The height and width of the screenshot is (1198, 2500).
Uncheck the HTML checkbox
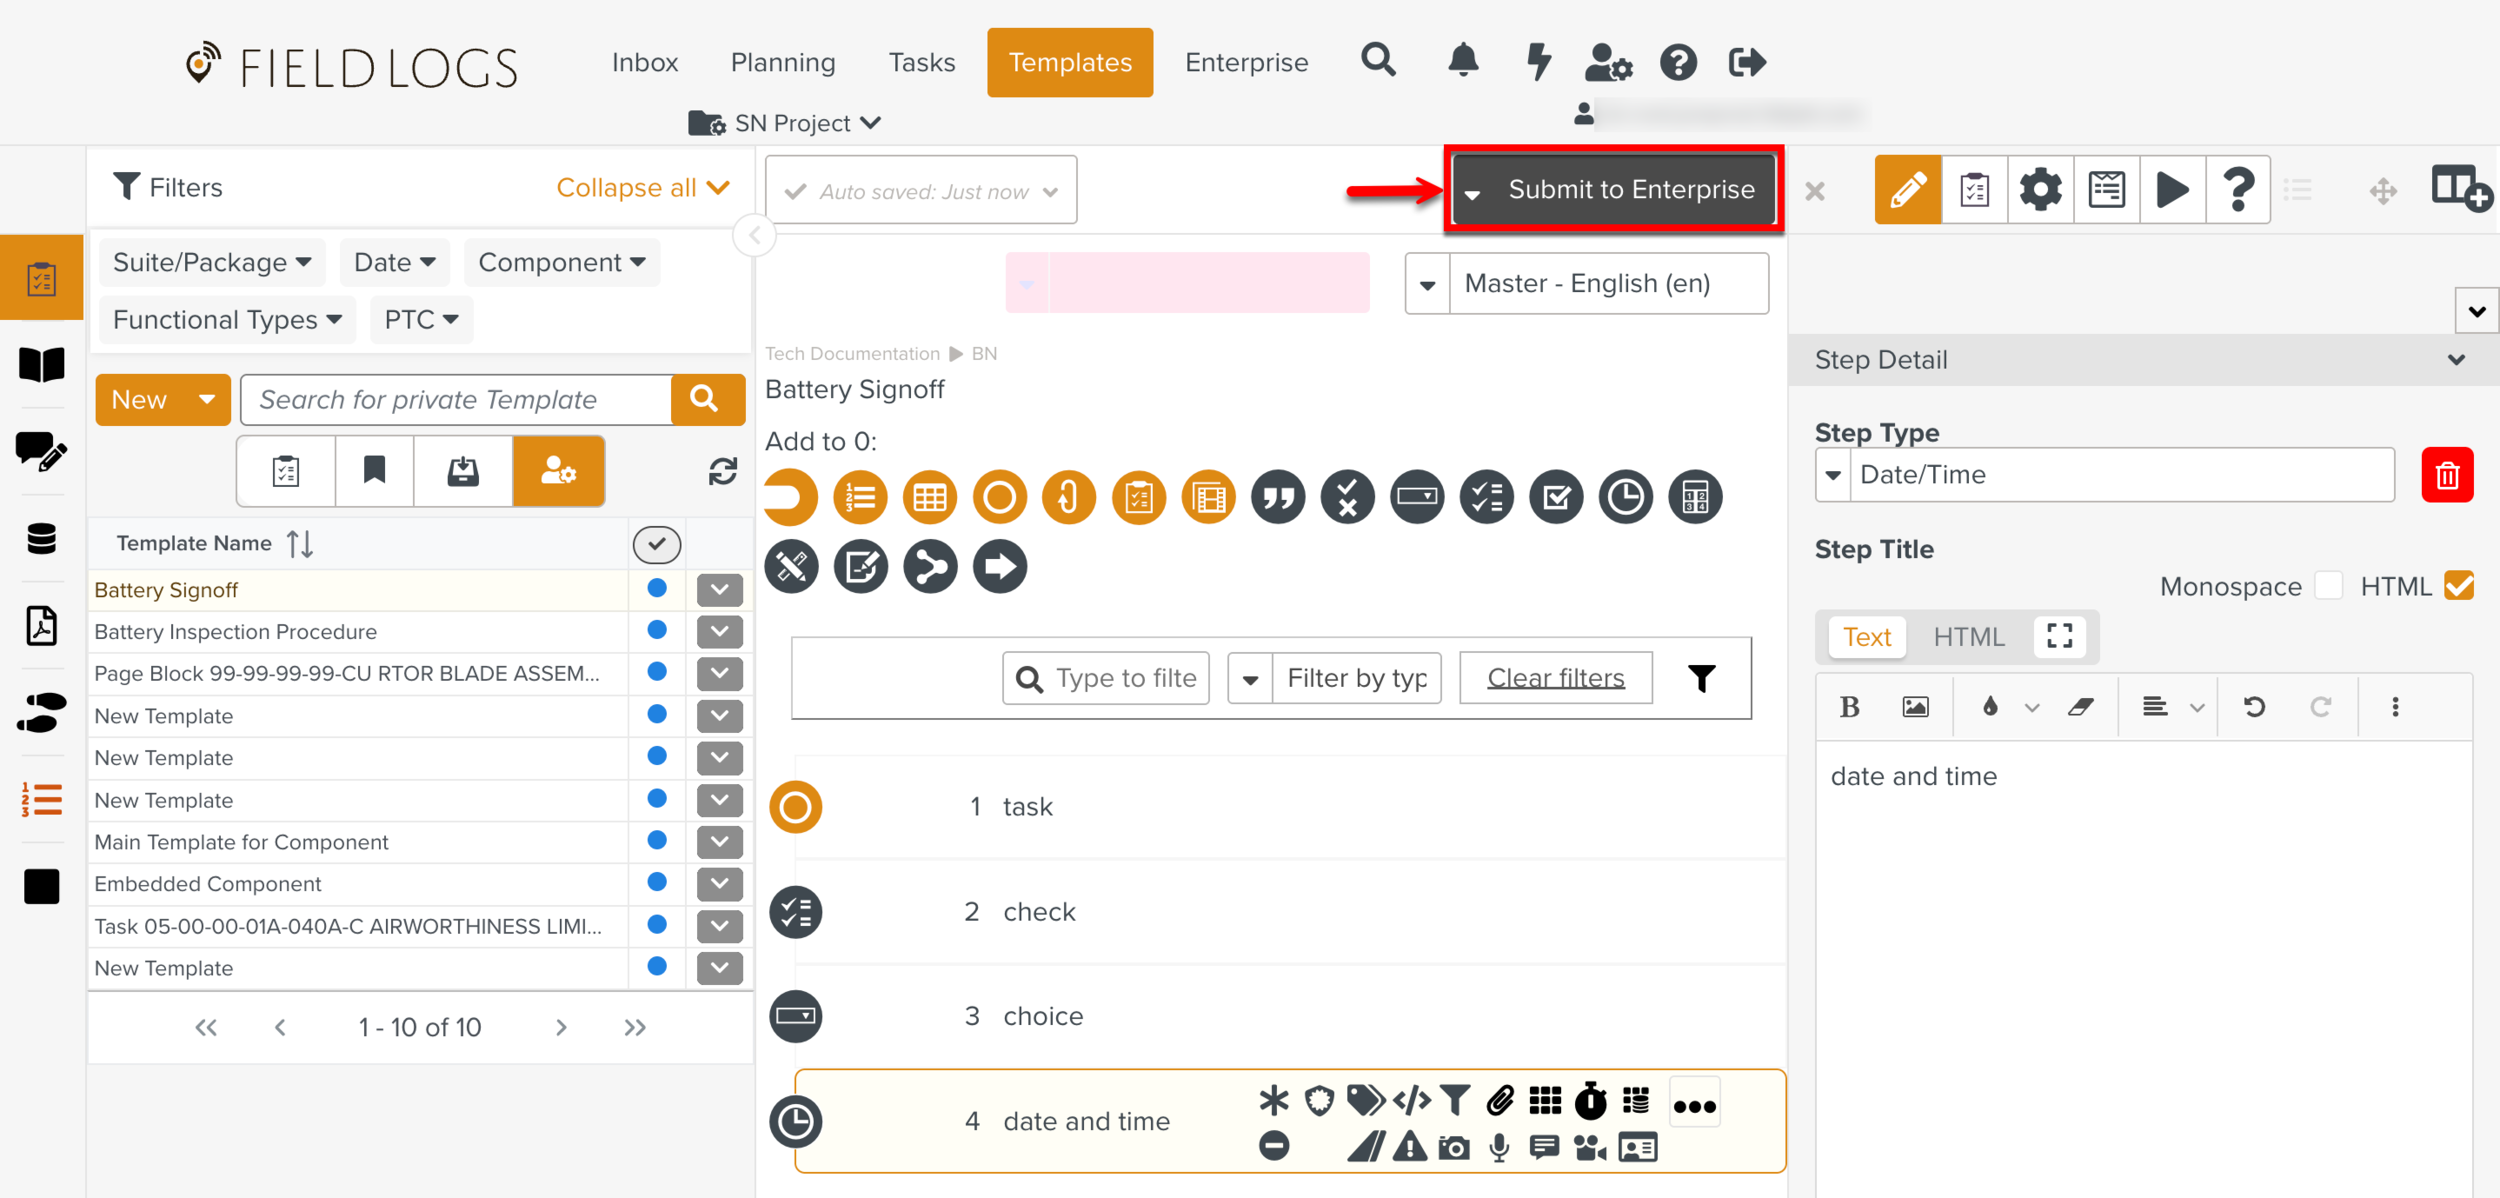point(2459,586)
